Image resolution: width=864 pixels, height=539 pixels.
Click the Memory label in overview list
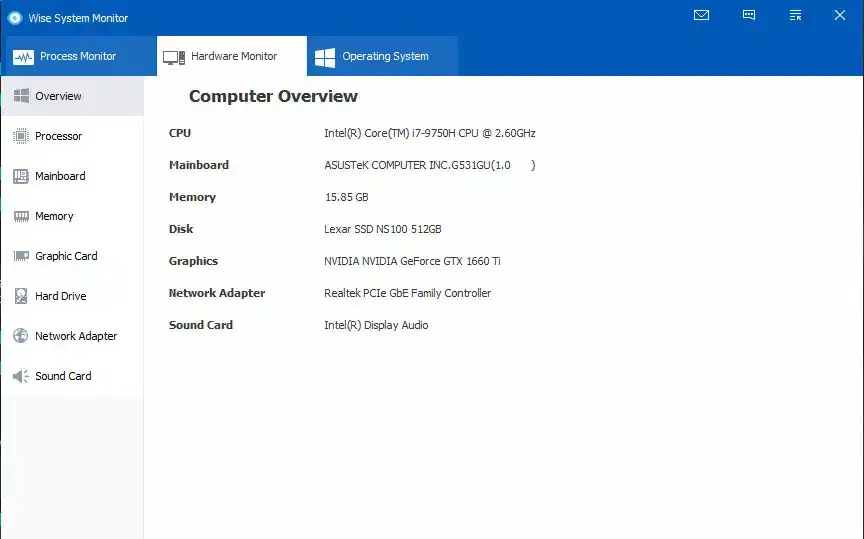click(192, 197)
